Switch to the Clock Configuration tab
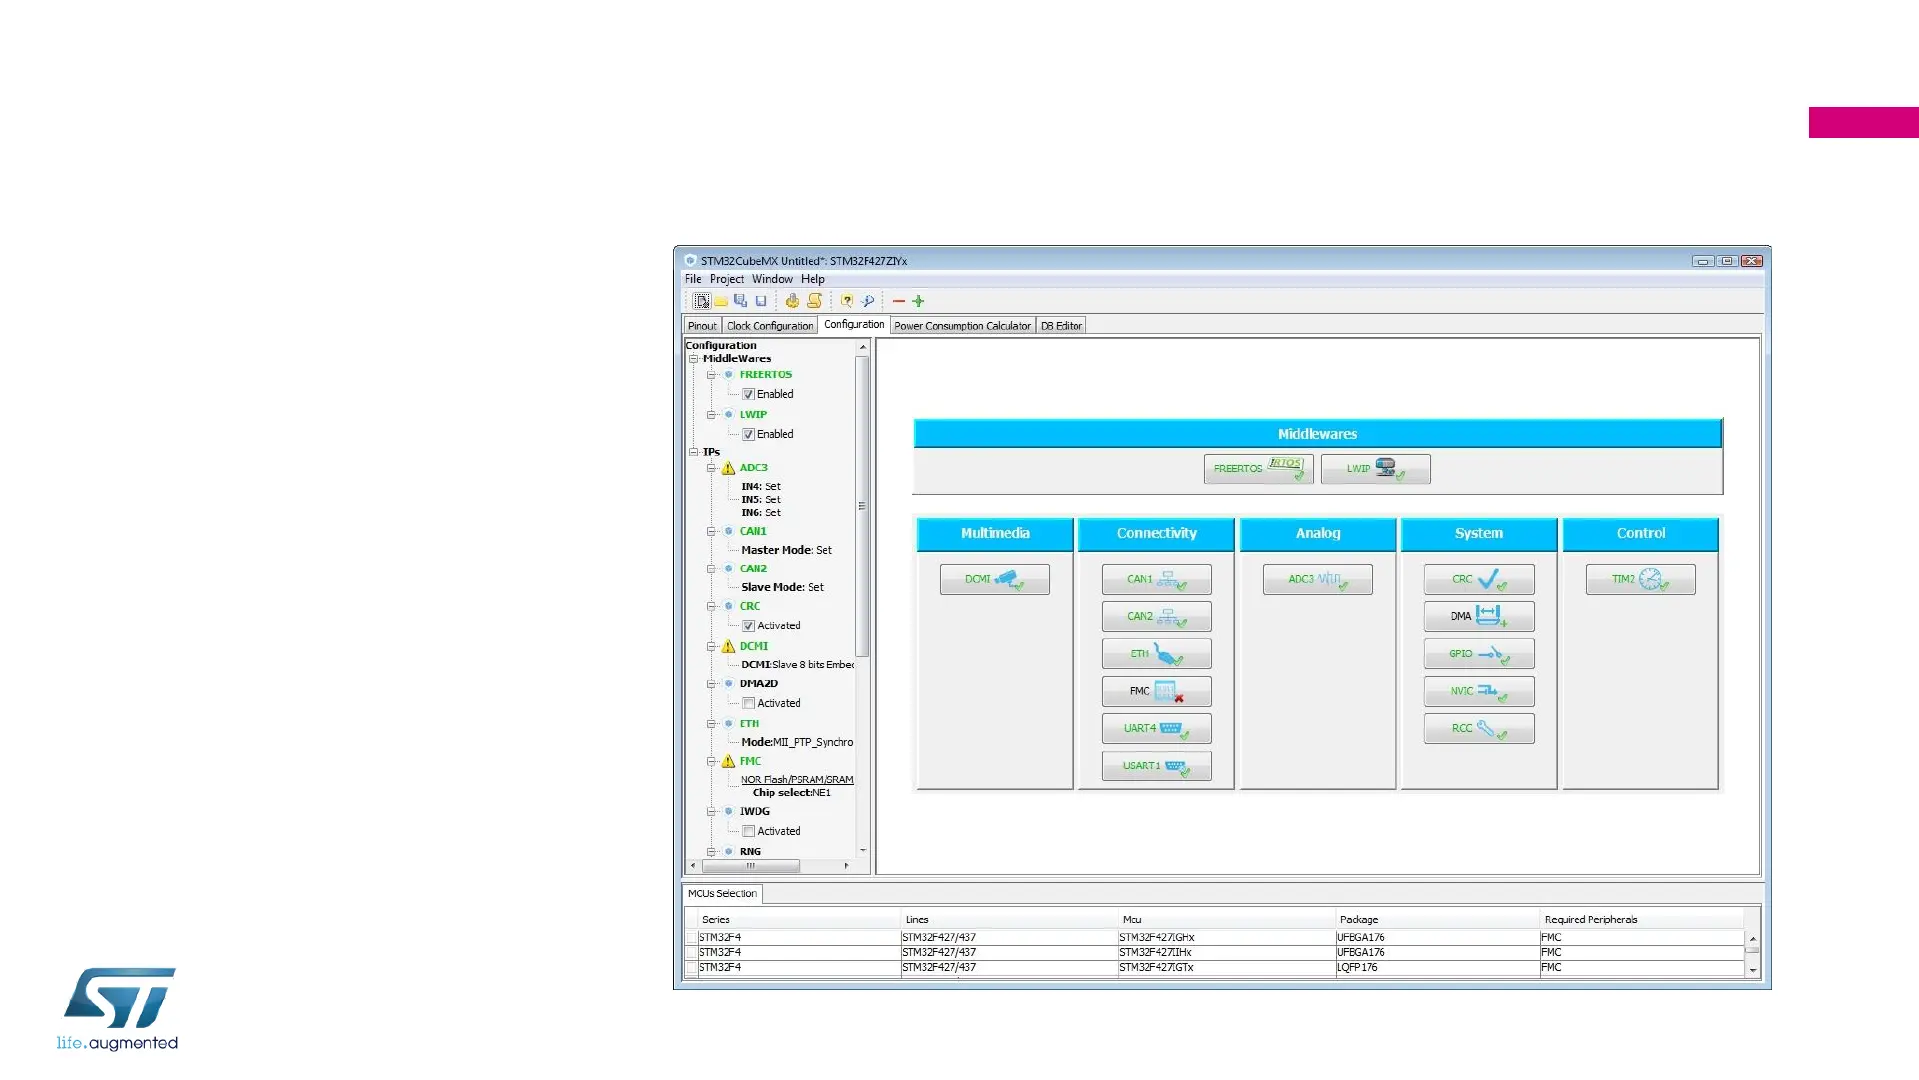1919x1080 pixels. [x=769, y=326]
